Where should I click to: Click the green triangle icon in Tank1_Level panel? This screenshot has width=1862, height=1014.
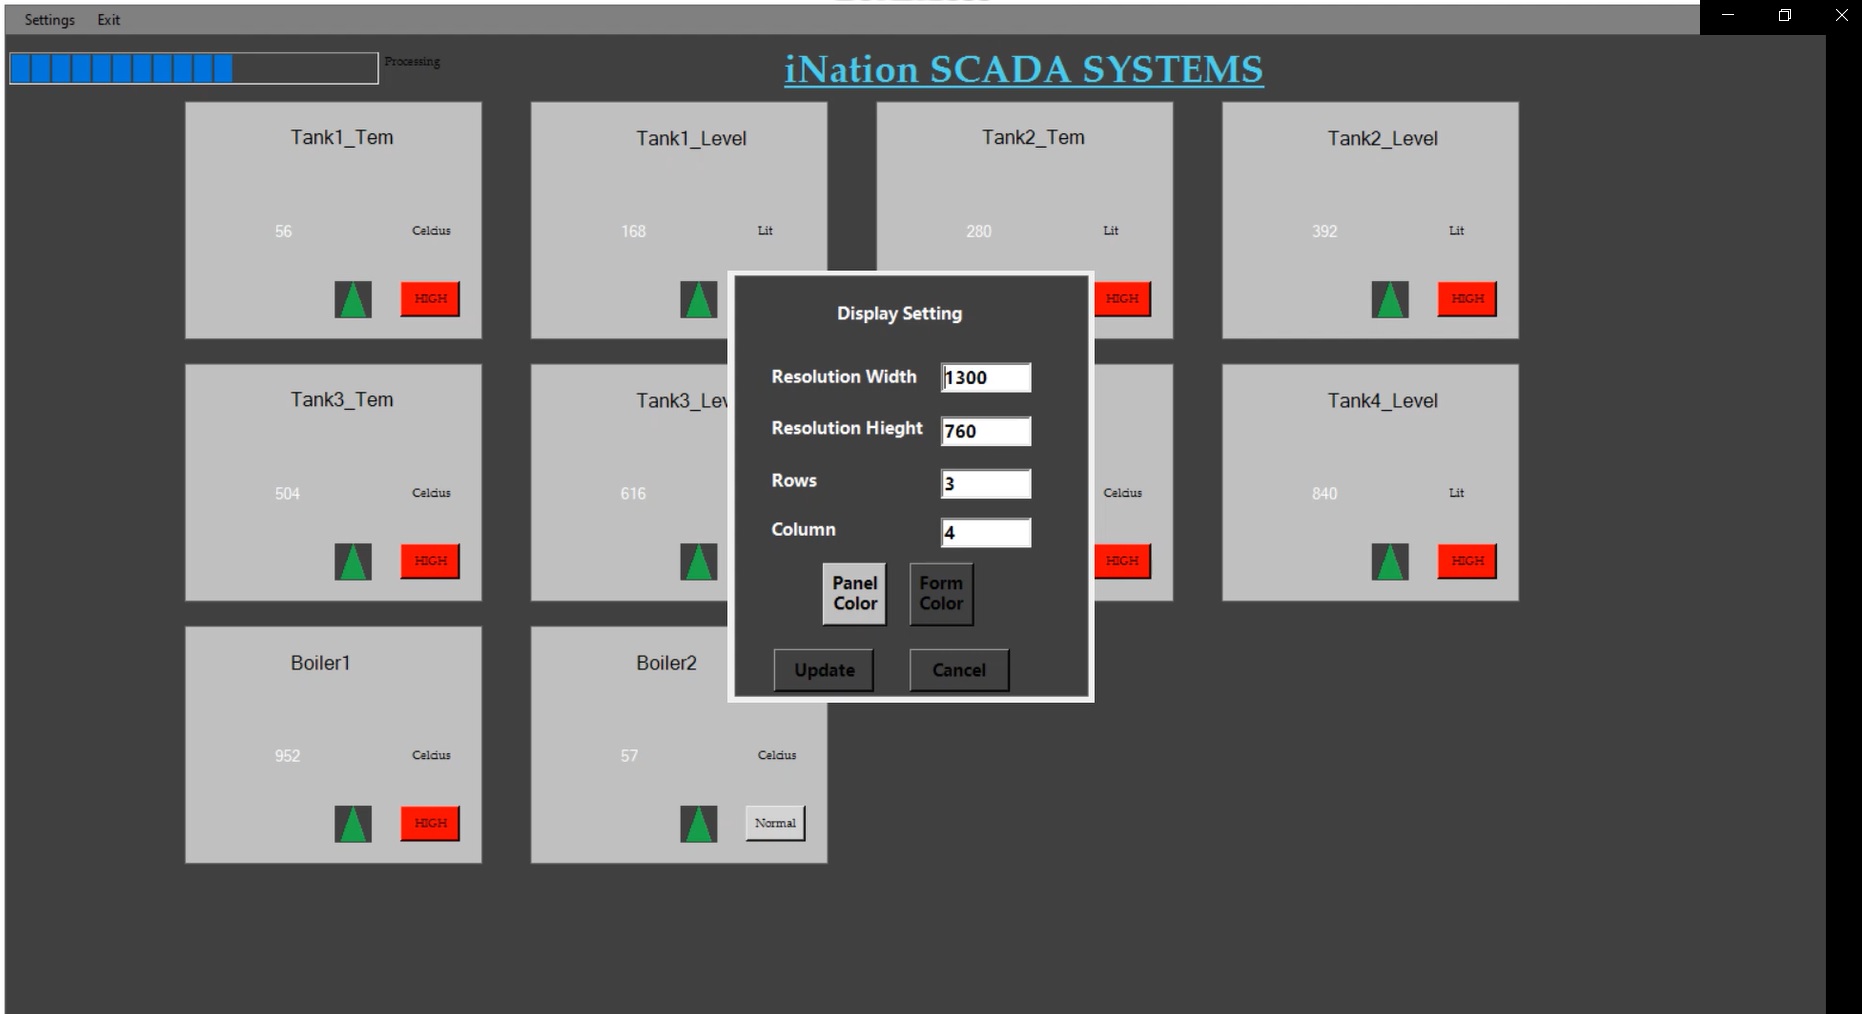tap(698, 299)
